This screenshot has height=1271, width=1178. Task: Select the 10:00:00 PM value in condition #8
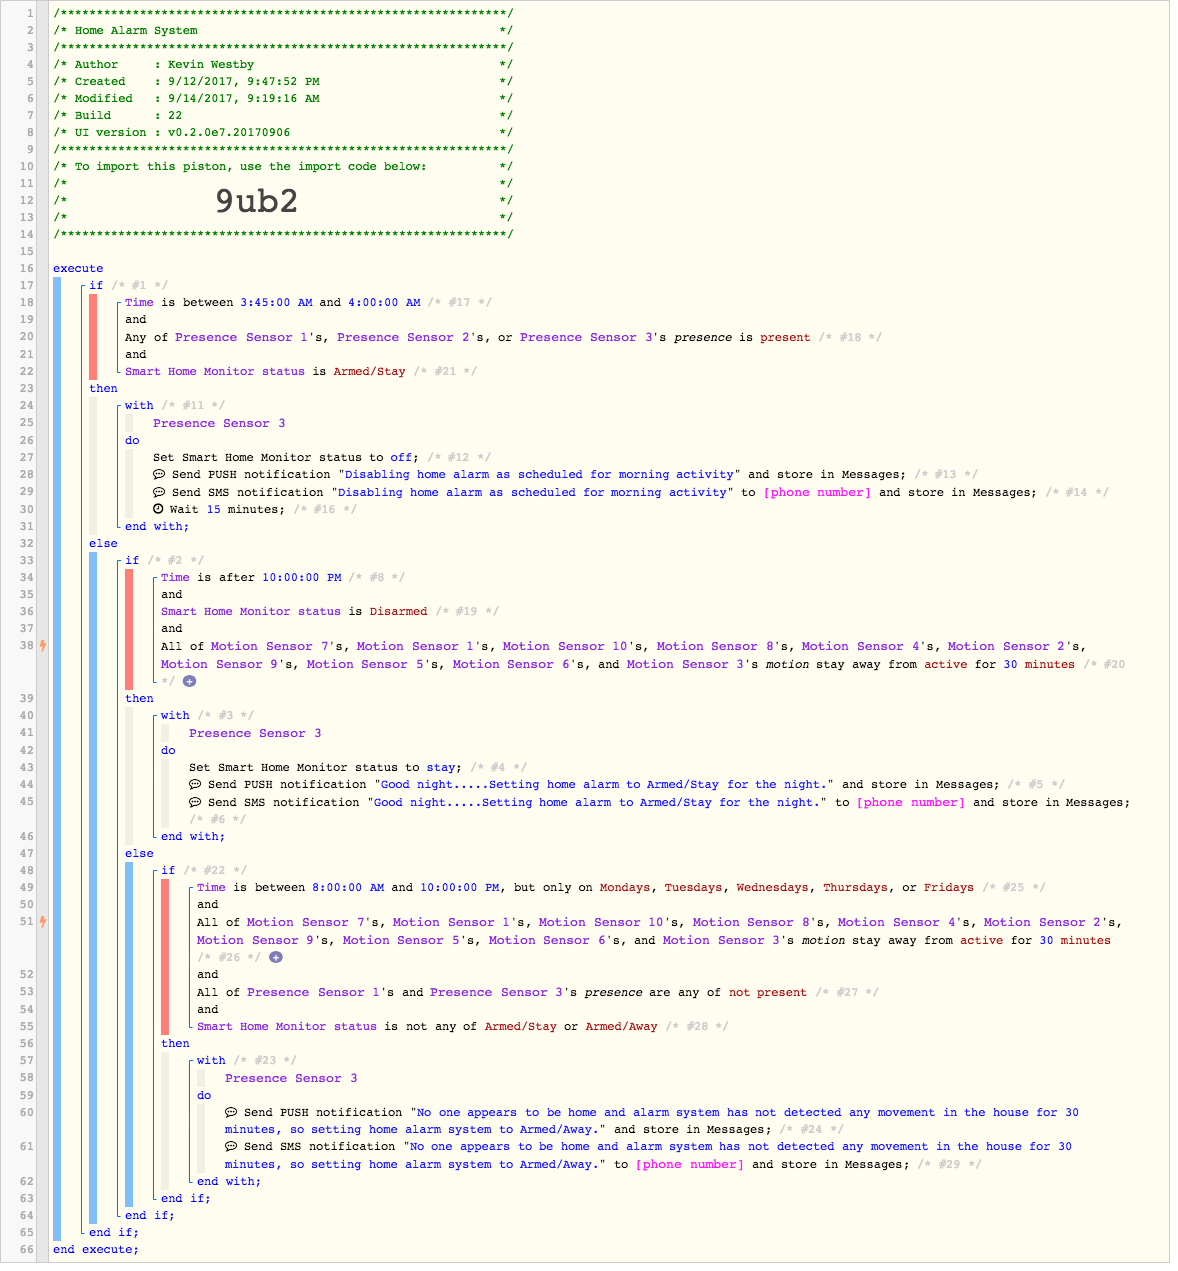click(x=302, y=577)
